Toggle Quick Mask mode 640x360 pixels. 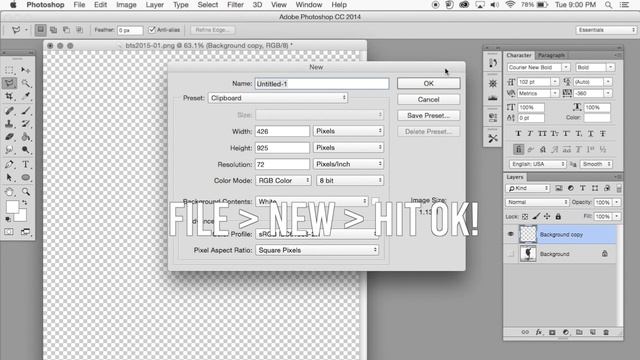coord(9,232)
